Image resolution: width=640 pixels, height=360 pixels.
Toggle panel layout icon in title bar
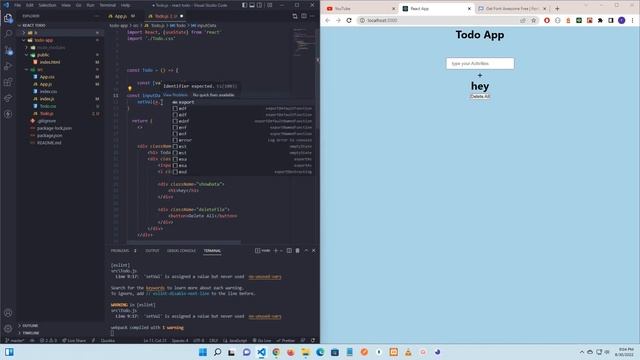252,5
